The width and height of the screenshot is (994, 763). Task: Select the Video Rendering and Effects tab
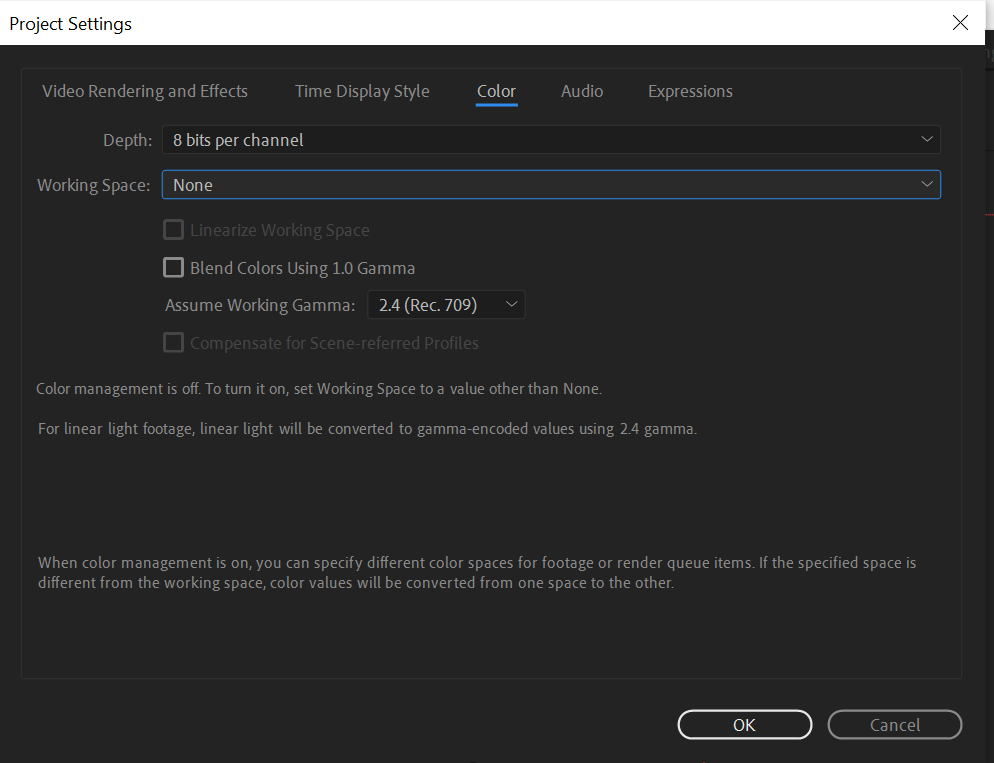[144, 91]
